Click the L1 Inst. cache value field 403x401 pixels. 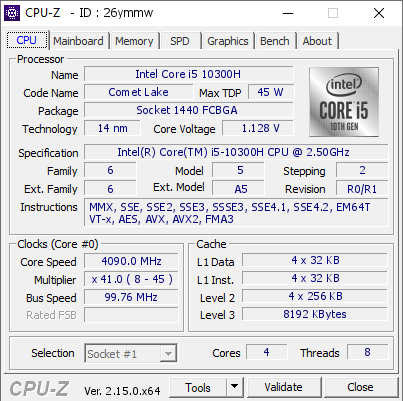tap(315, 278)
